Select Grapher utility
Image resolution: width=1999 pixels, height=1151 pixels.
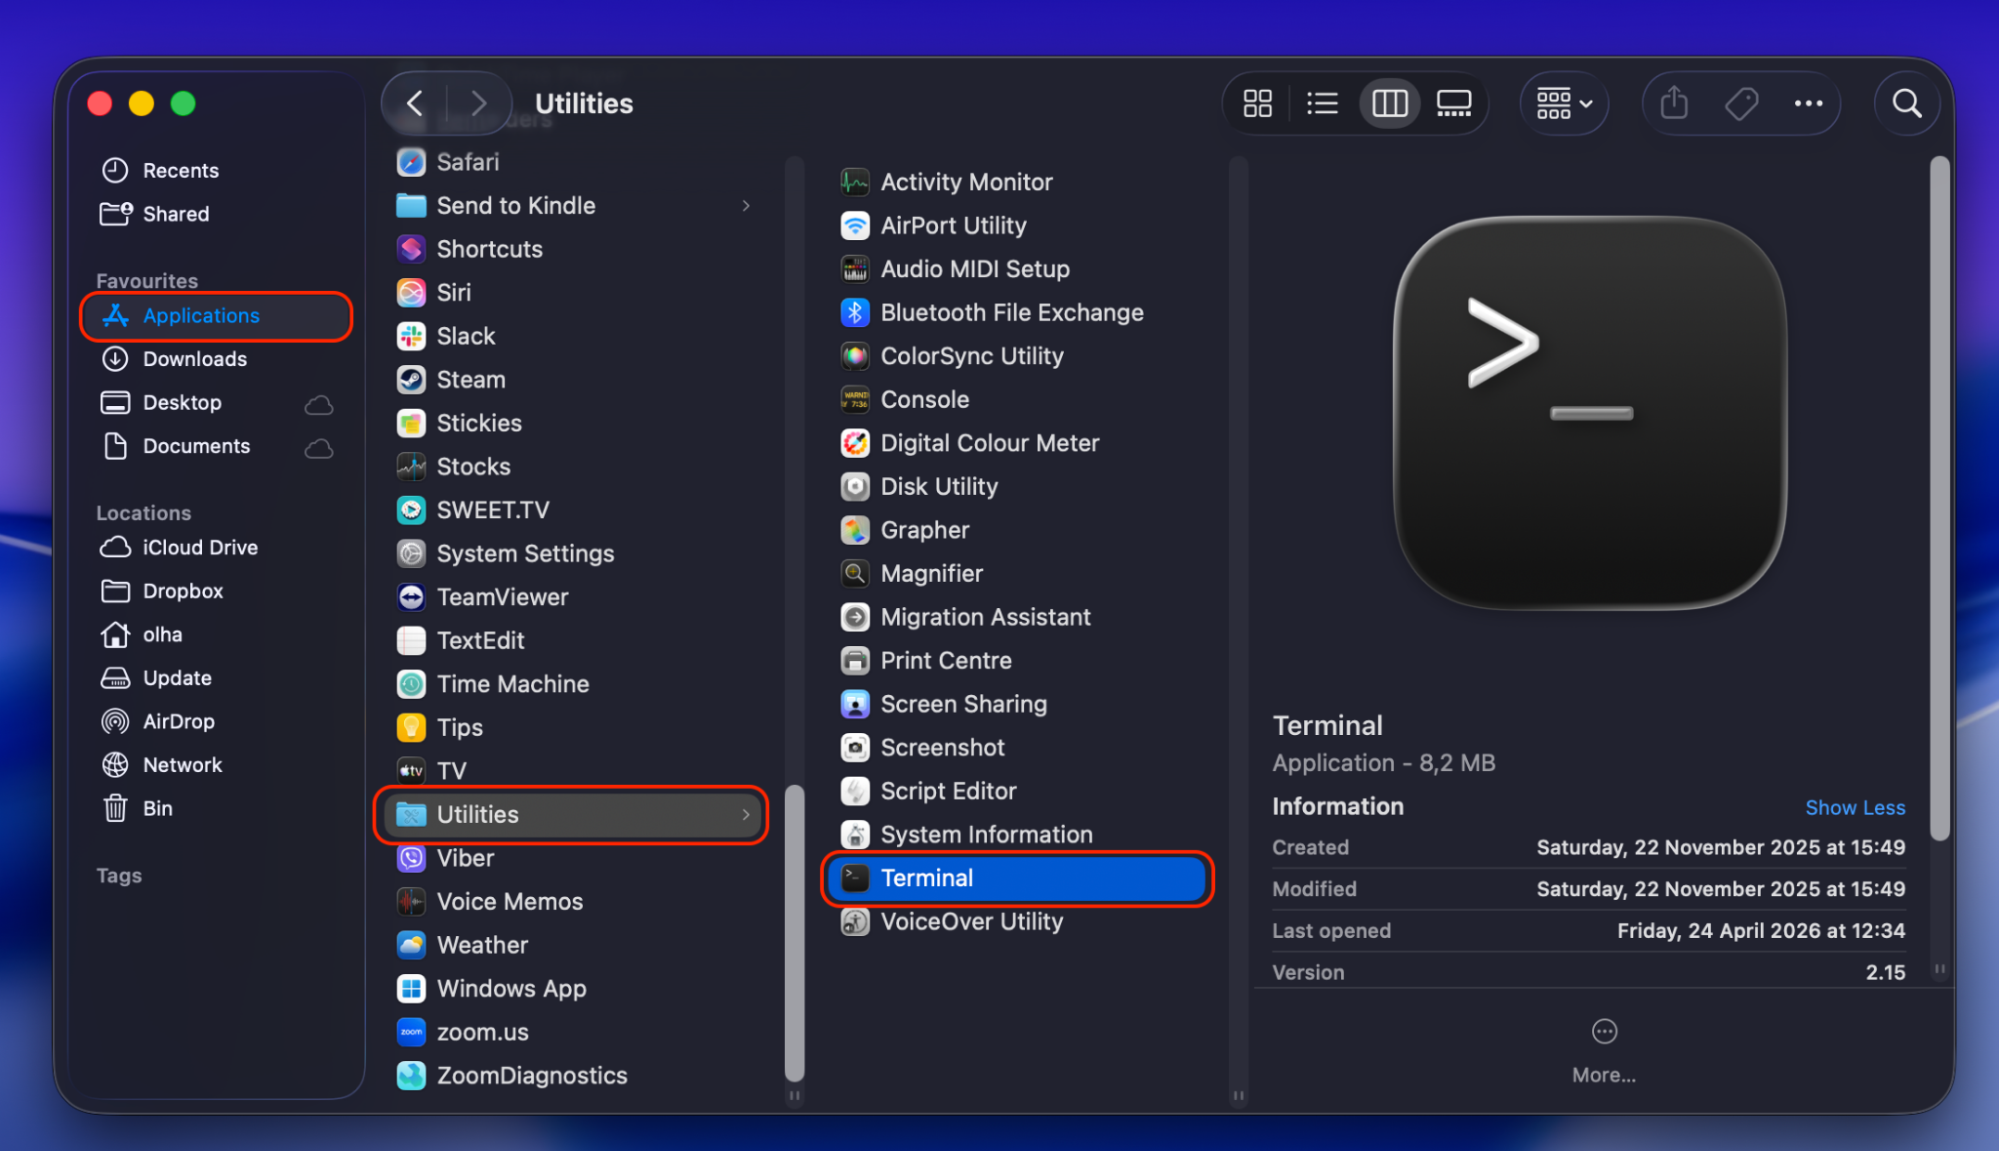tap(924, 530)
